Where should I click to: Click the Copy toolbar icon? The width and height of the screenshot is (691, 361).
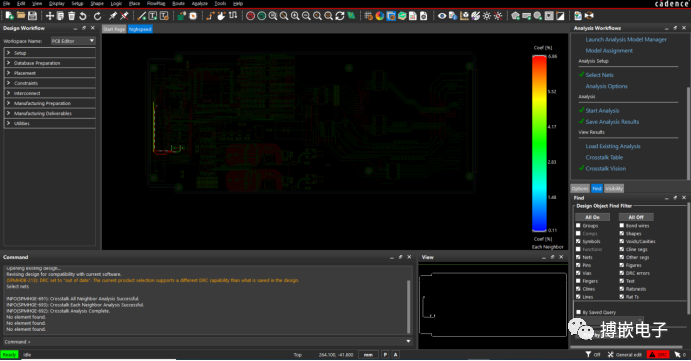(x=60, y=16)
